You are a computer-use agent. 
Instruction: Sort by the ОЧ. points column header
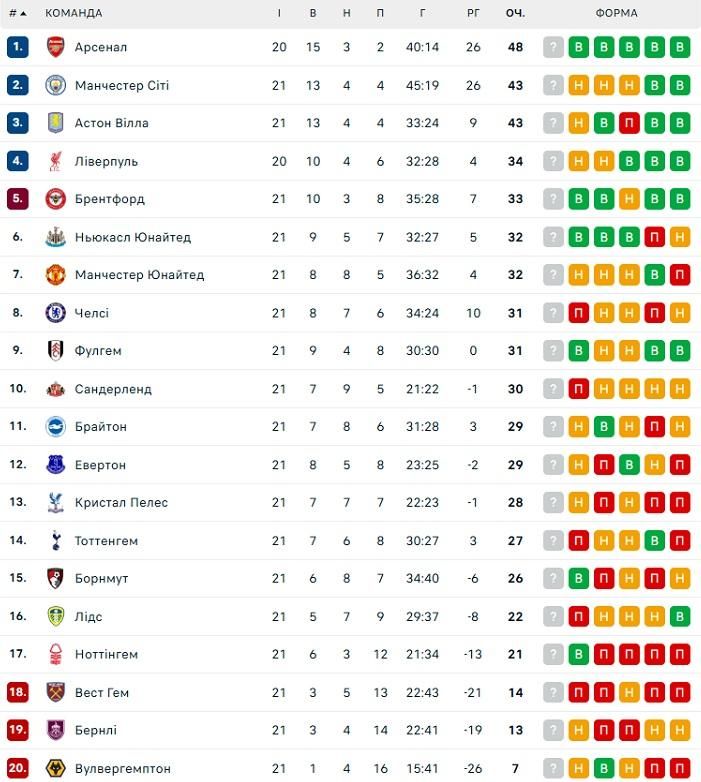point(515,14)
